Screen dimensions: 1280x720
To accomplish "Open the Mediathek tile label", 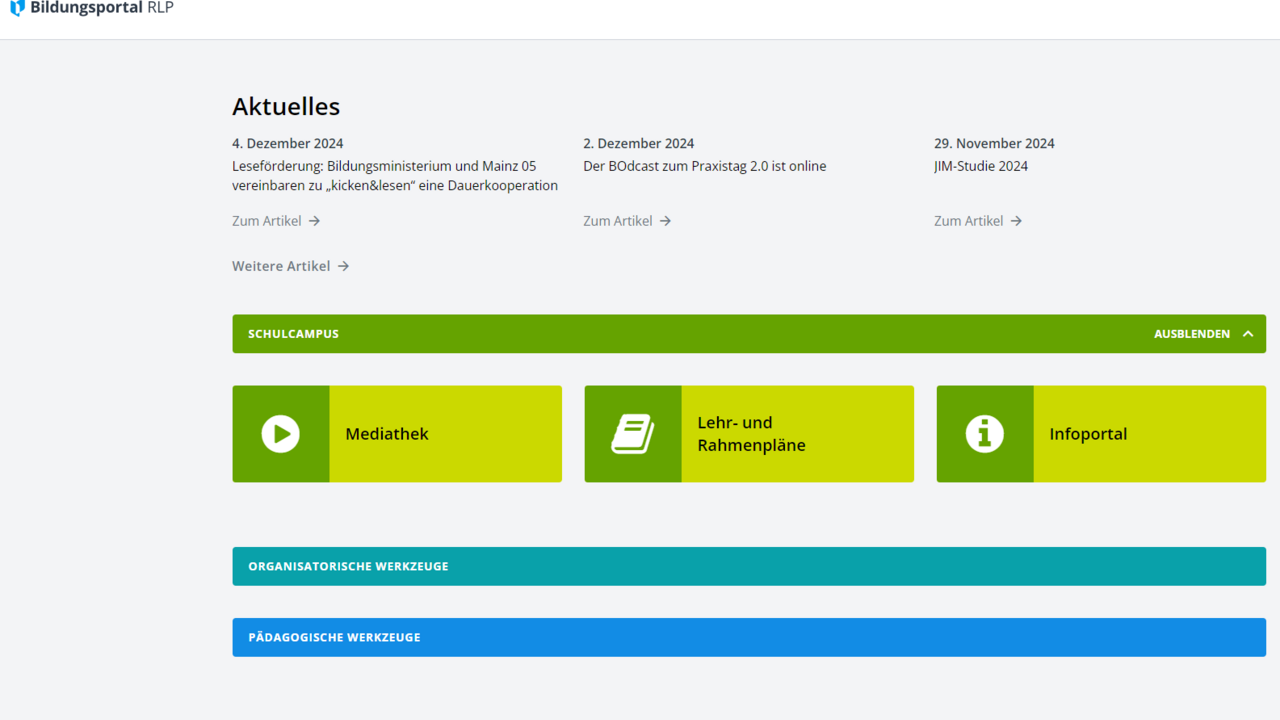I will [387, 434].
